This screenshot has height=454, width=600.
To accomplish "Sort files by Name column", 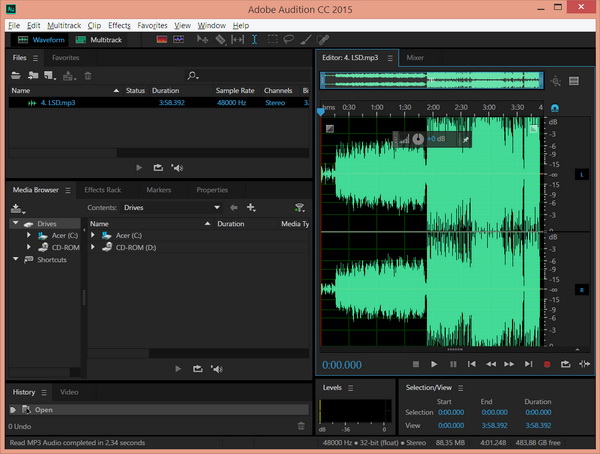I will [x=65, y=91].
